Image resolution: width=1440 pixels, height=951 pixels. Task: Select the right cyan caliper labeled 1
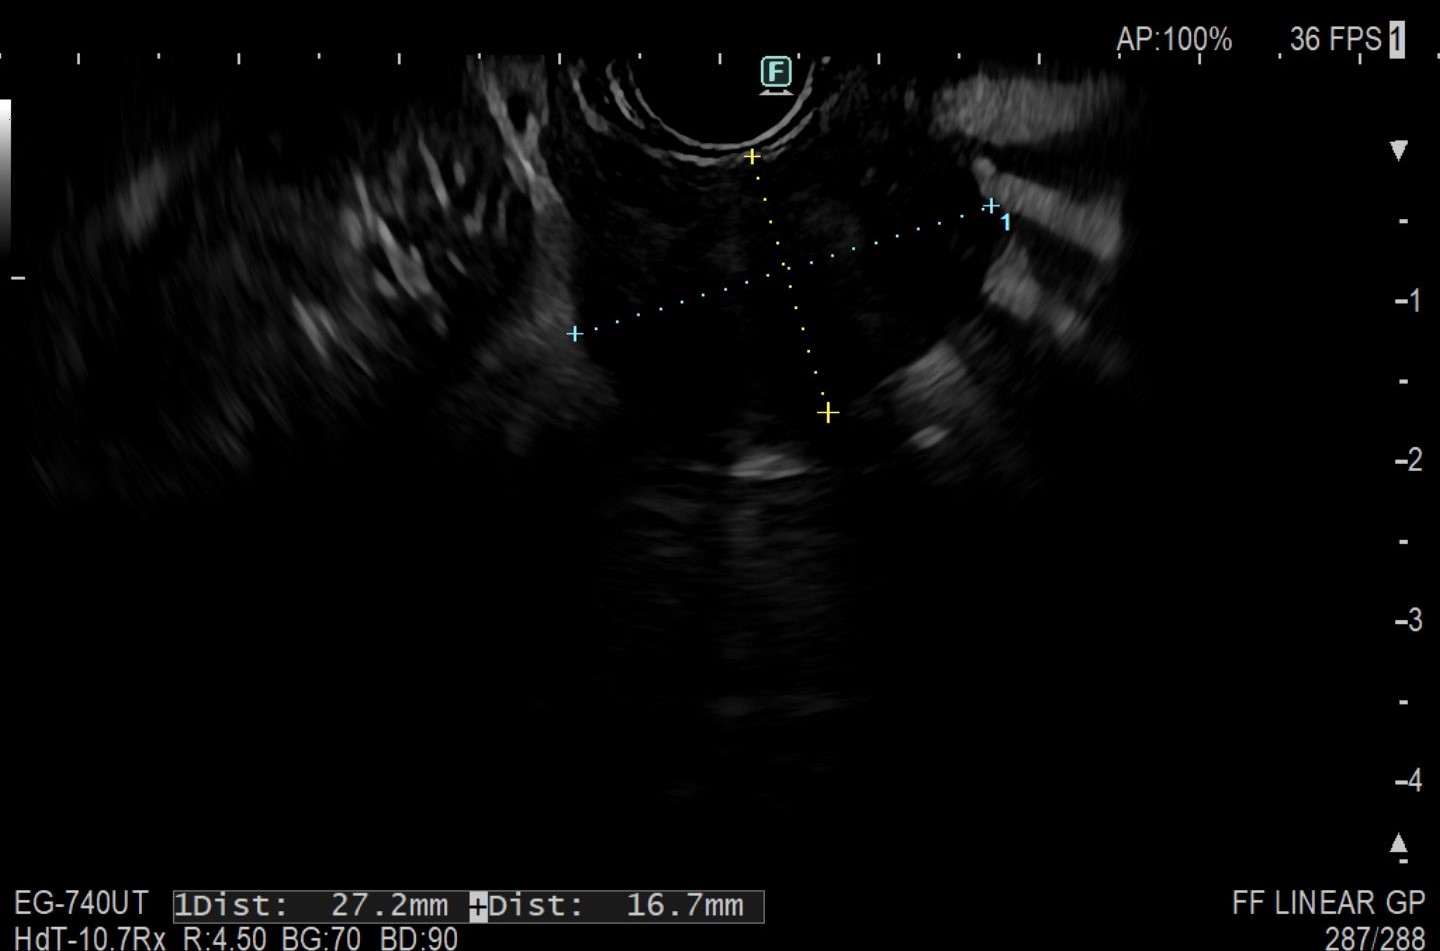[991, 206]
